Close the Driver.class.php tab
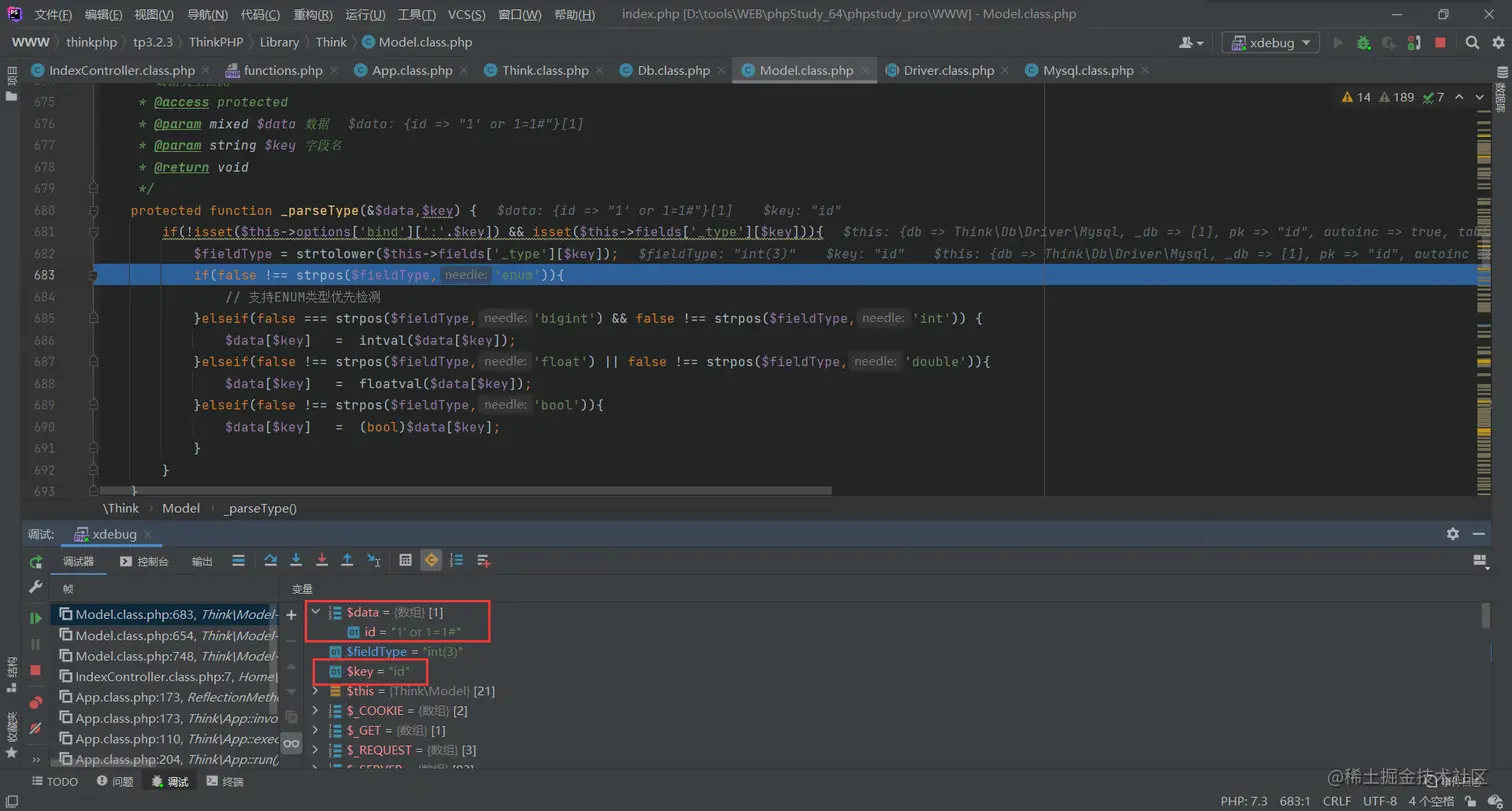 pyautogui.click(x=1006, y=71)
